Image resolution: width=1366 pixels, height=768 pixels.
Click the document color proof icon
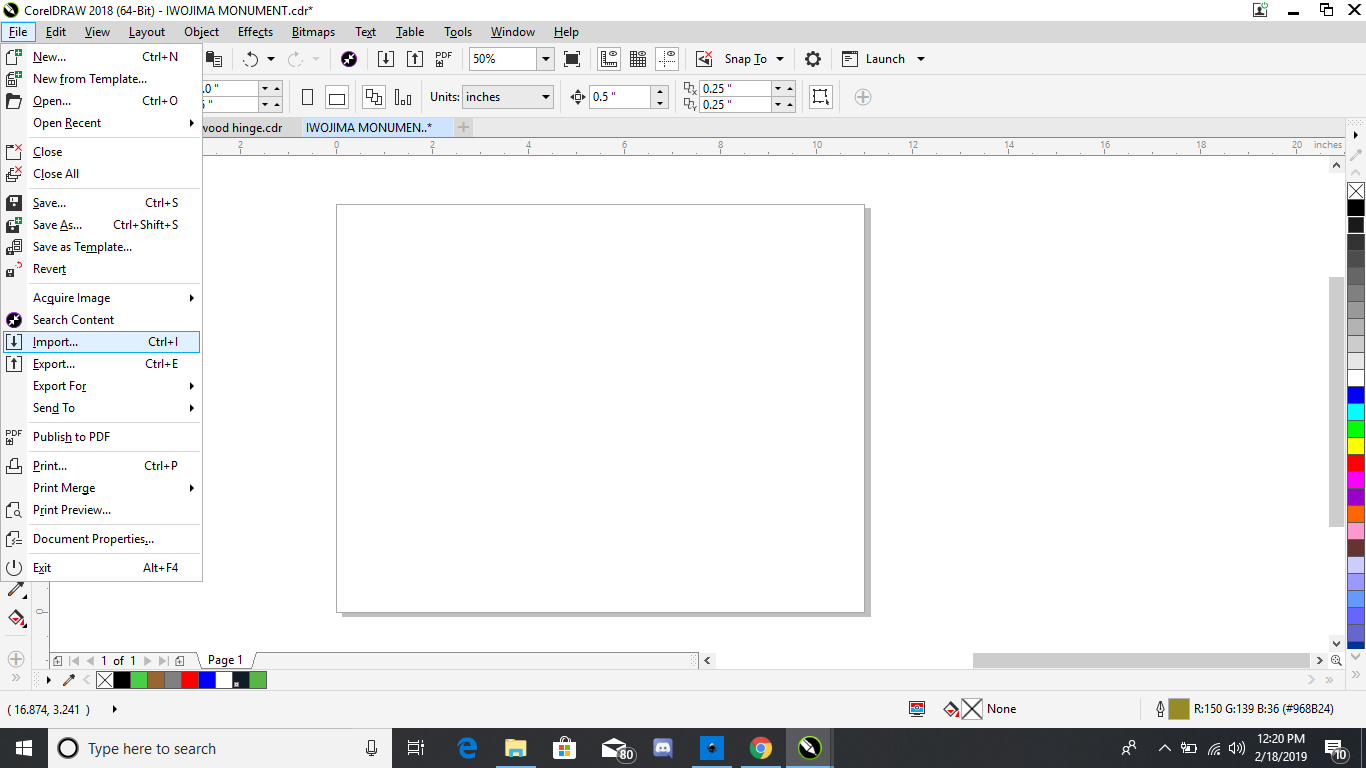[x=917, y=709]
